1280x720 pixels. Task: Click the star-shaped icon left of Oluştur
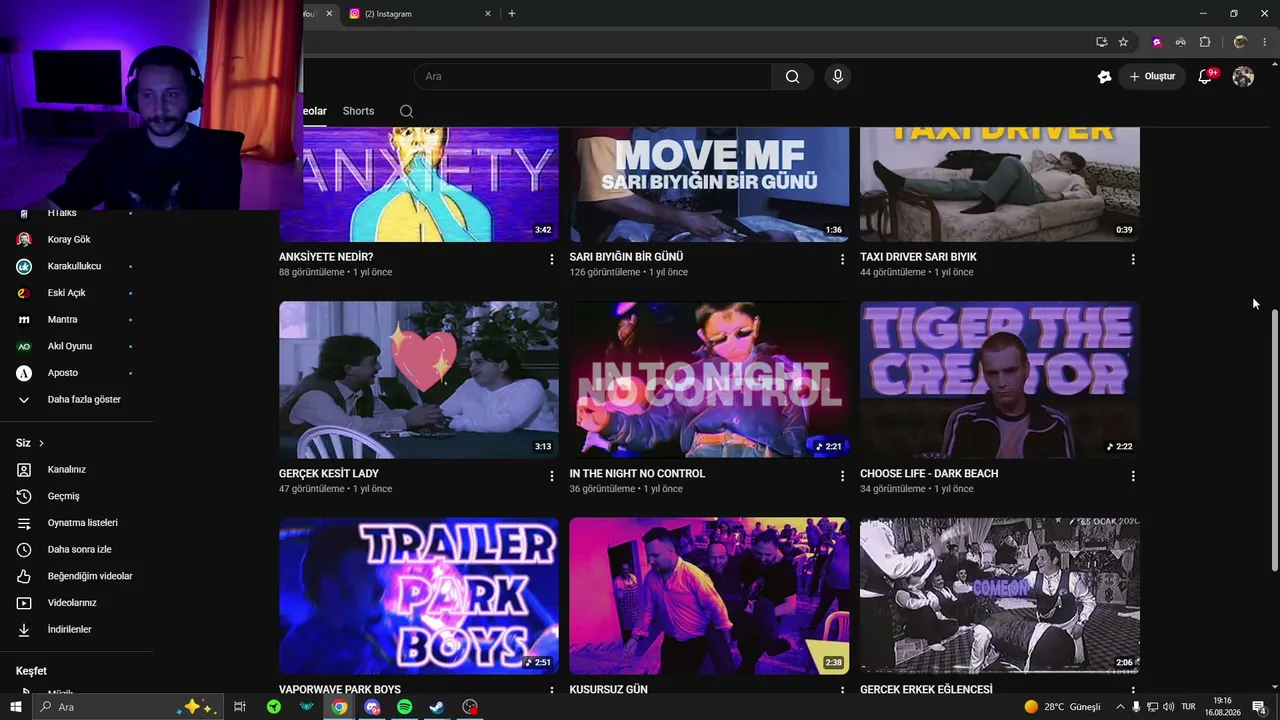[x=1104, y=76]
